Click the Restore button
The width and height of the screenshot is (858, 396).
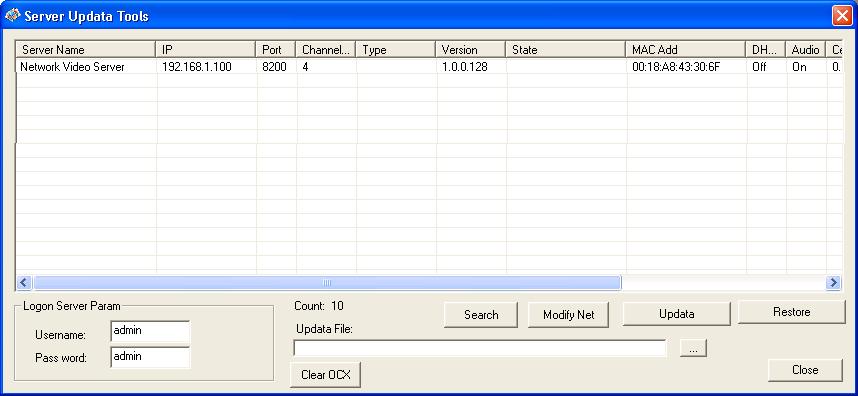tap(791, 312)
